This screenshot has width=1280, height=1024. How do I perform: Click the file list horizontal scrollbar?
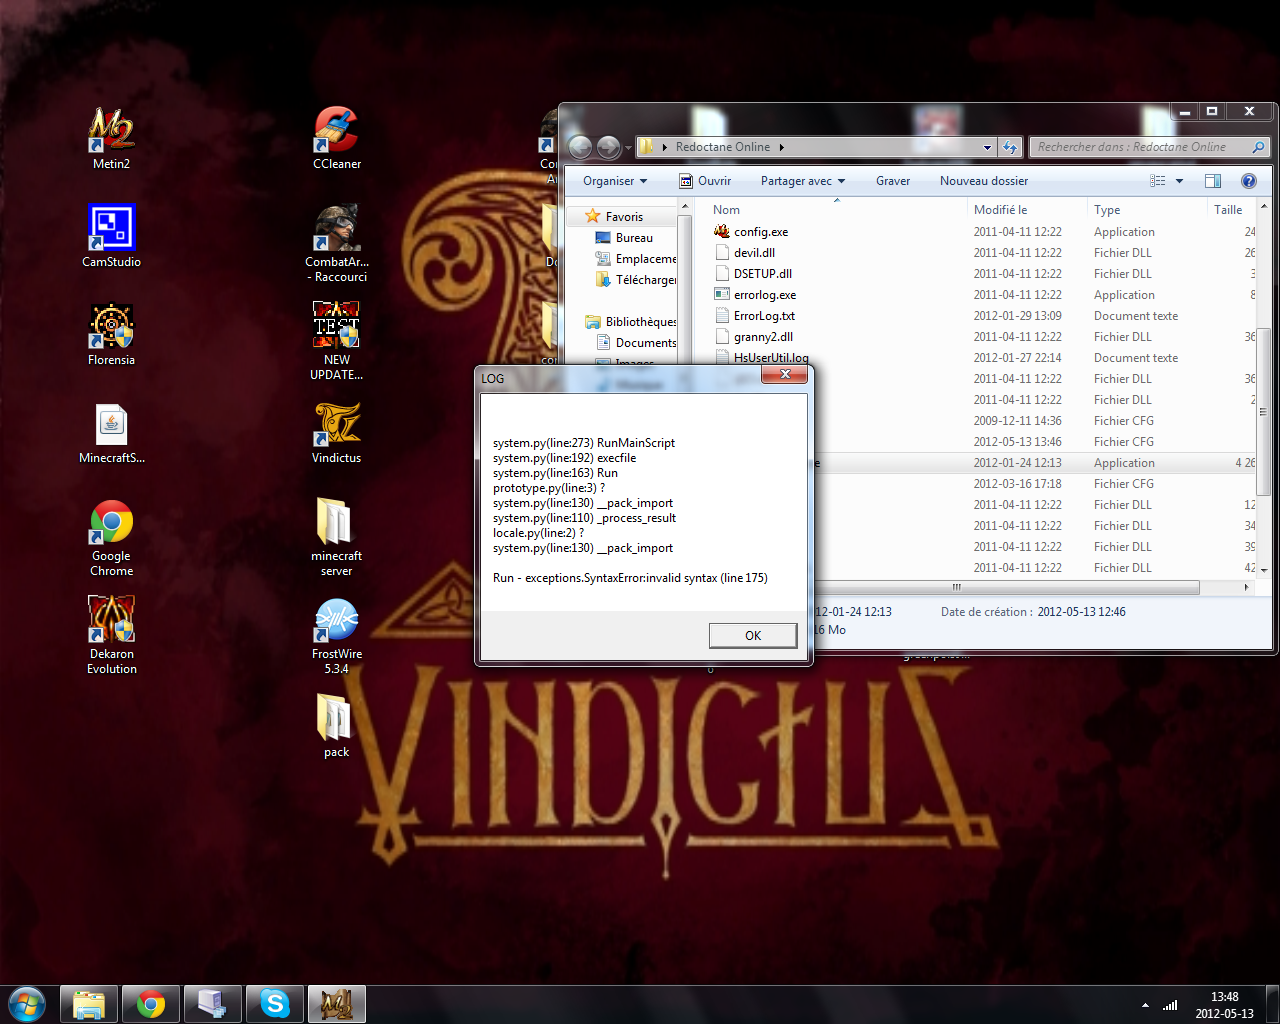click(x=956, y=587)
